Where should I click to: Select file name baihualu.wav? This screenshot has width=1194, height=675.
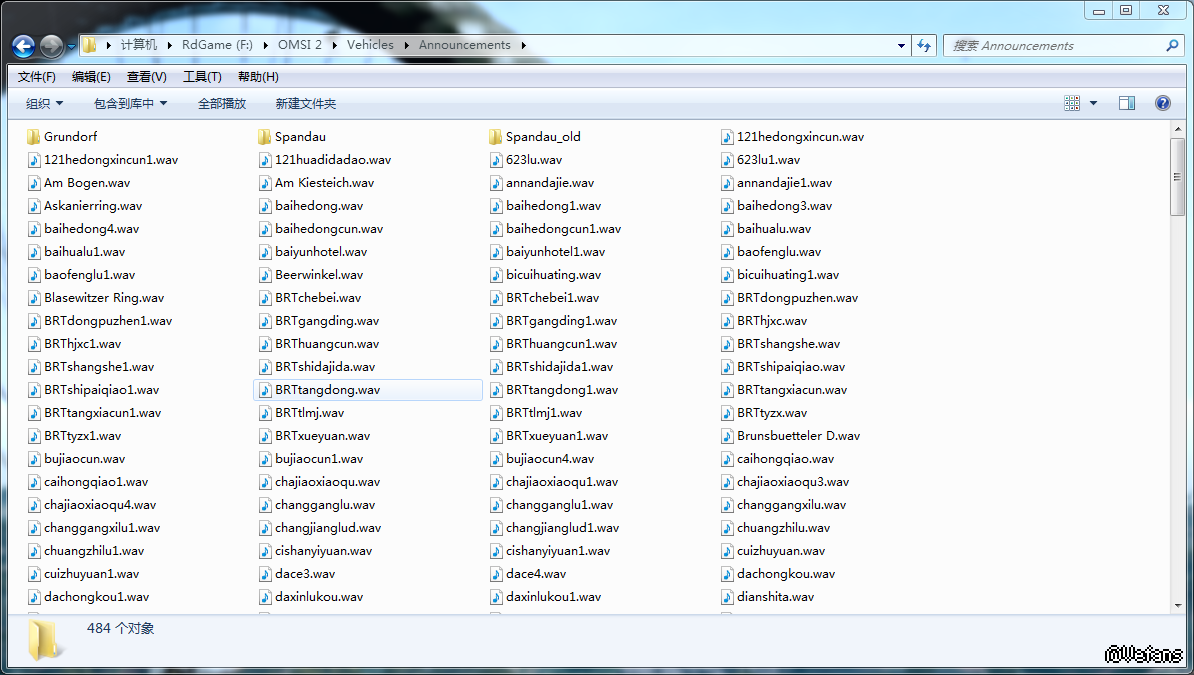pos(774,229)
